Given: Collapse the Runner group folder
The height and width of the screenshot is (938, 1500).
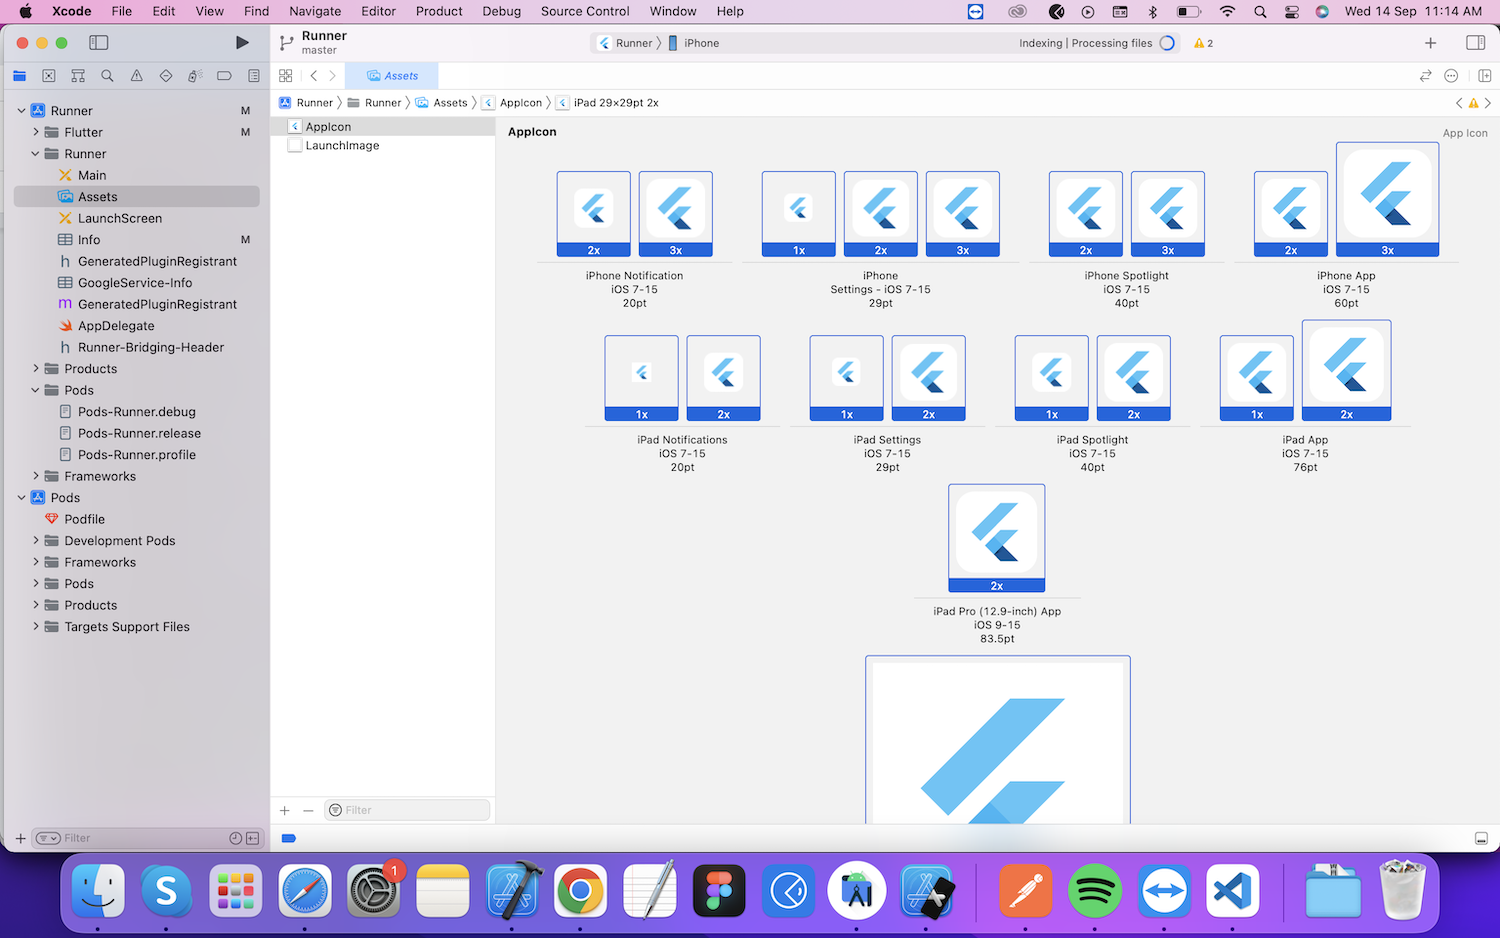Looking at the screenshot, I should point(36,154).
